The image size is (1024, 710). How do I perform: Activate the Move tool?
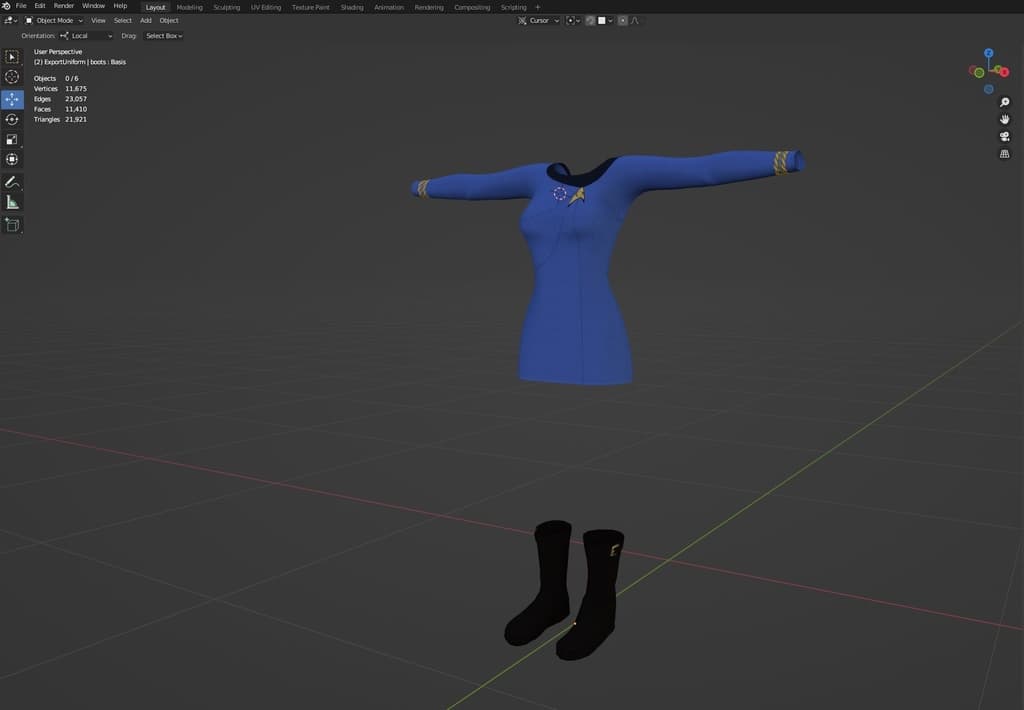pos(12,99)
